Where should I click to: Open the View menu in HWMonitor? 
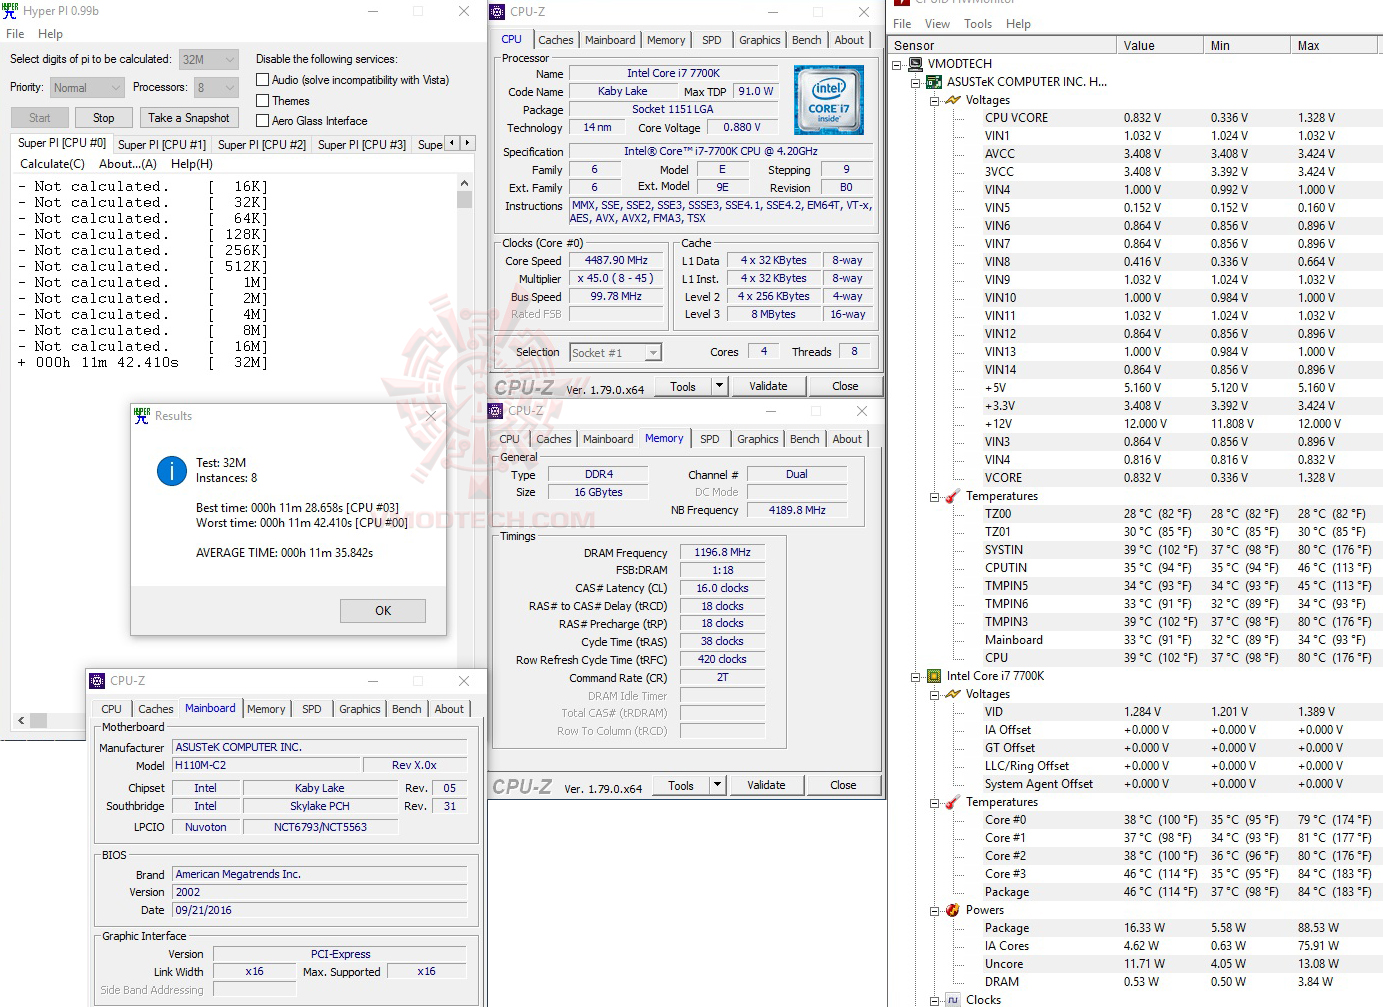(937, 23)
